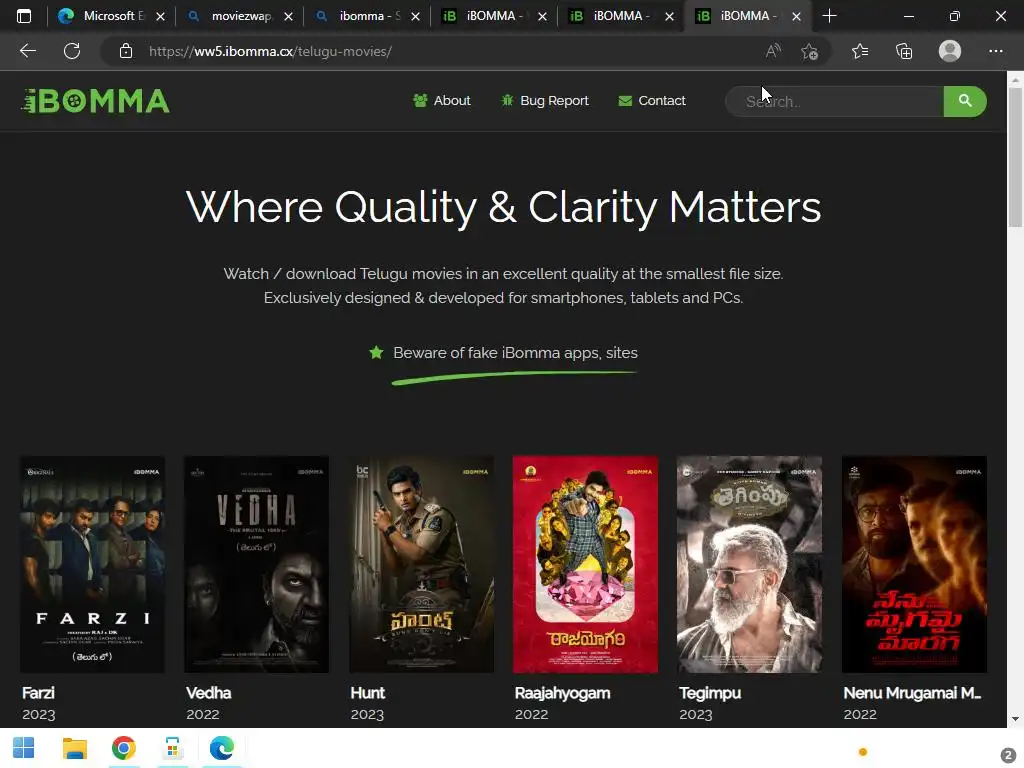Open the Windows Start menu
The height and width of the screenshot is (768, 1024).
24,748
